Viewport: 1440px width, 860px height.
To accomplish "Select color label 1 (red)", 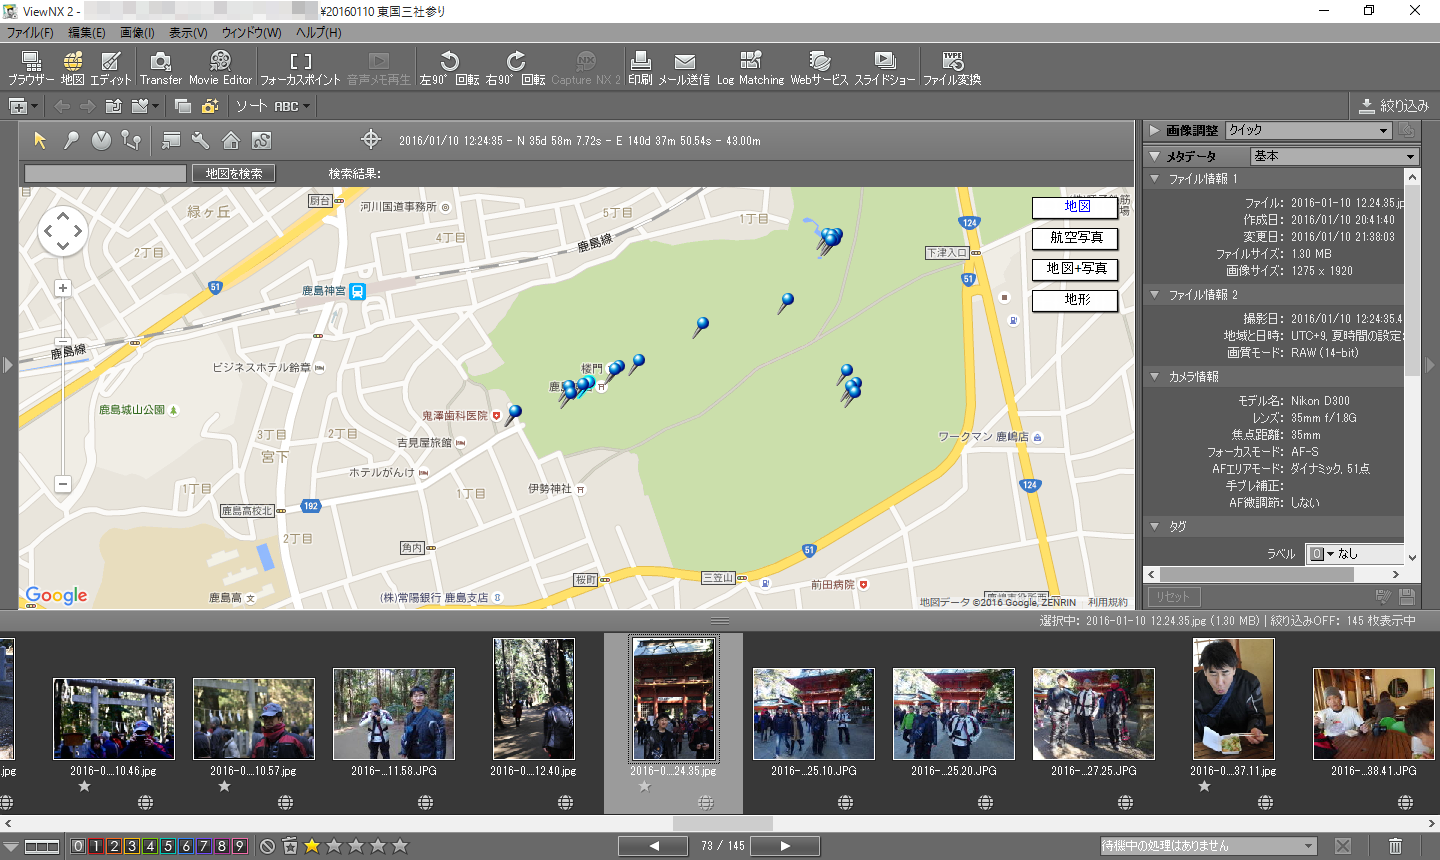I will tap(96, 846).
